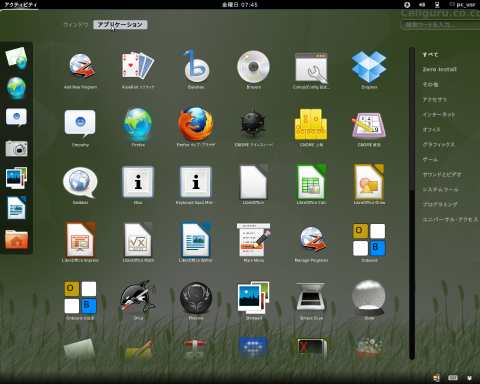Screen dimensions: 480x384
Task: Open the clock menu in top bar
Action: [x=240, y=5]
